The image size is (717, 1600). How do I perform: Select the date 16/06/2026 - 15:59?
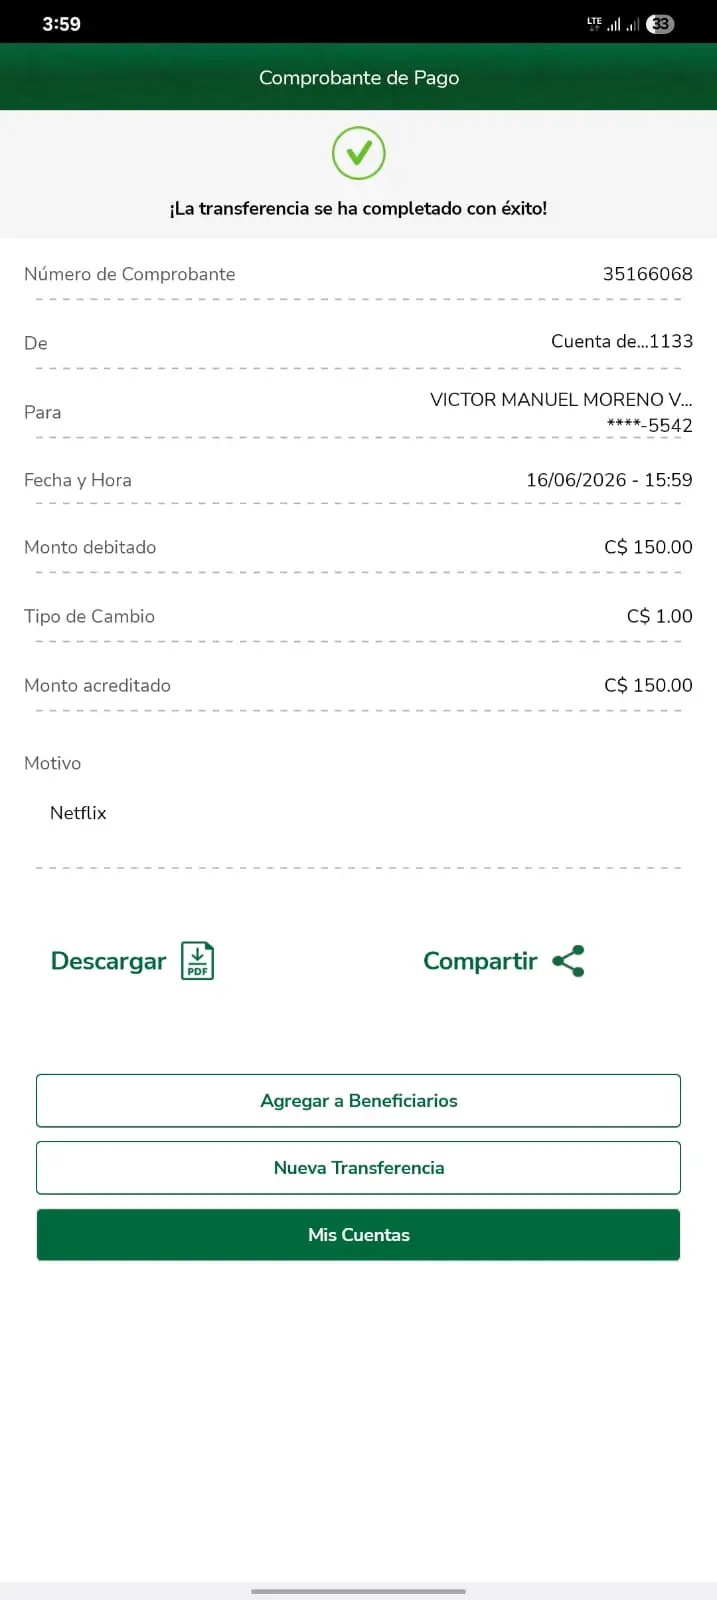point(609,480)
